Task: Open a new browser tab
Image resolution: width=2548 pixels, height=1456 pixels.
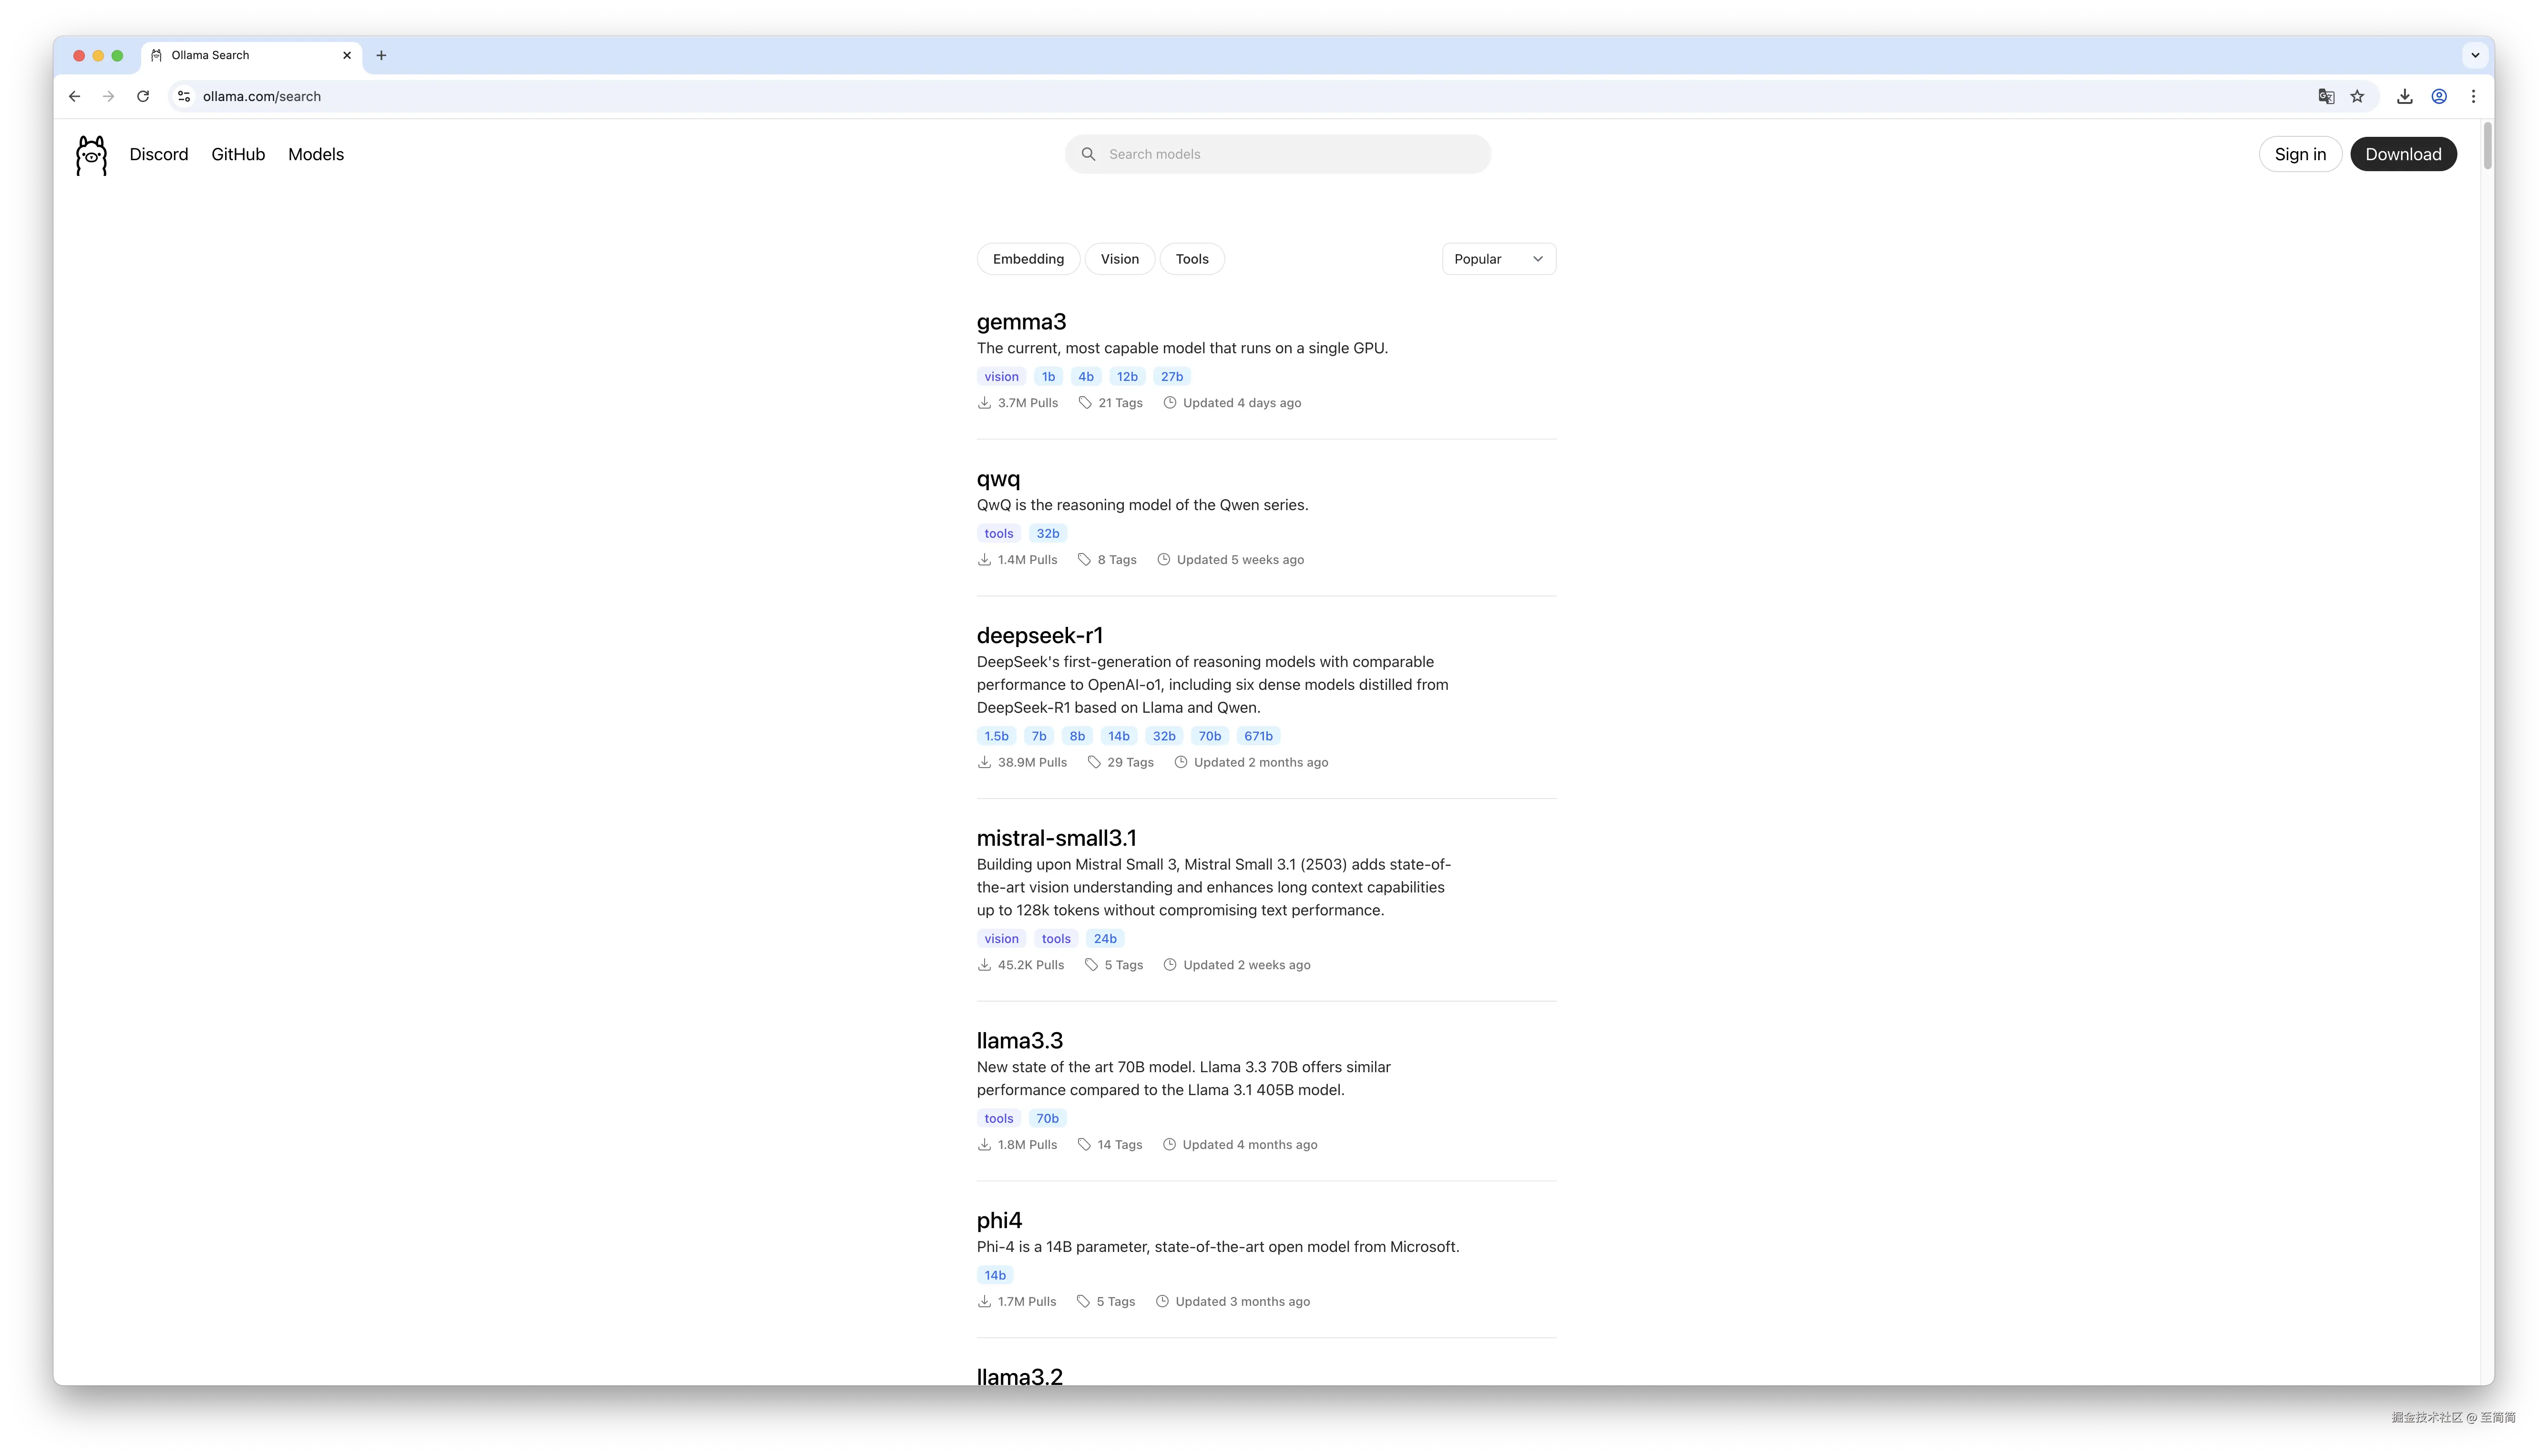Action: [381, 55]
